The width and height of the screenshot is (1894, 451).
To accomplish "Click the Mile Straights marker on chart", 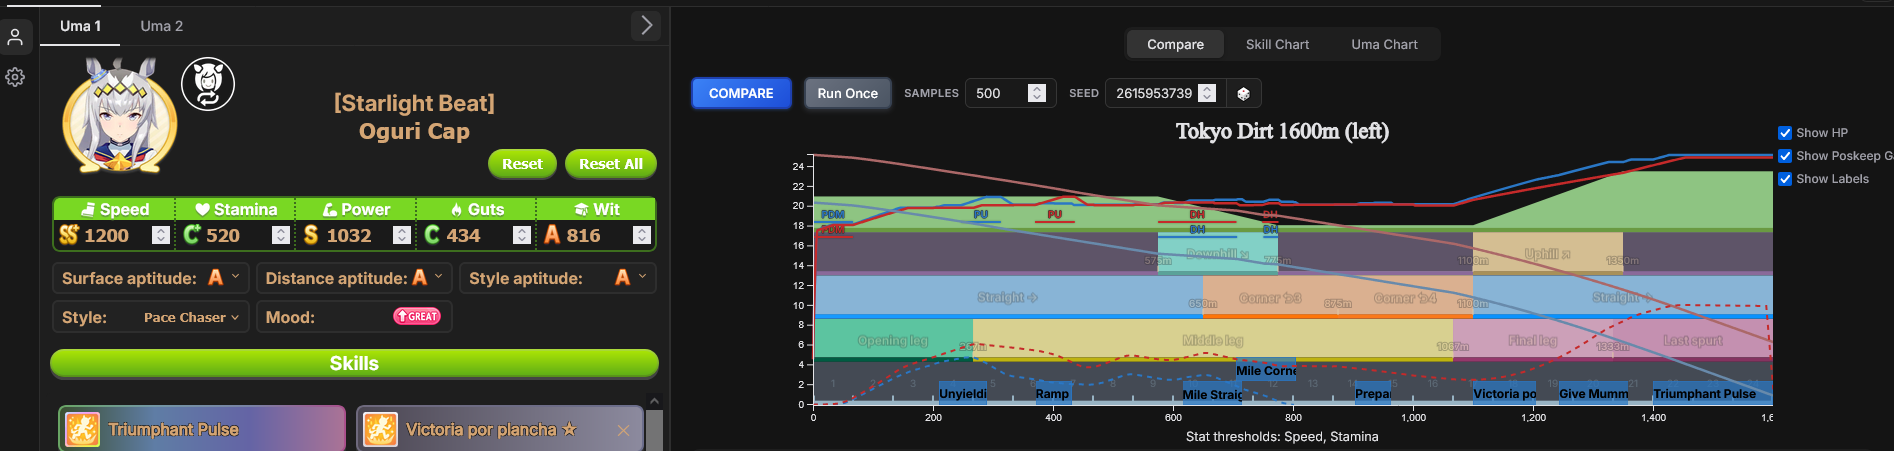I will (x=1212, y=394).
